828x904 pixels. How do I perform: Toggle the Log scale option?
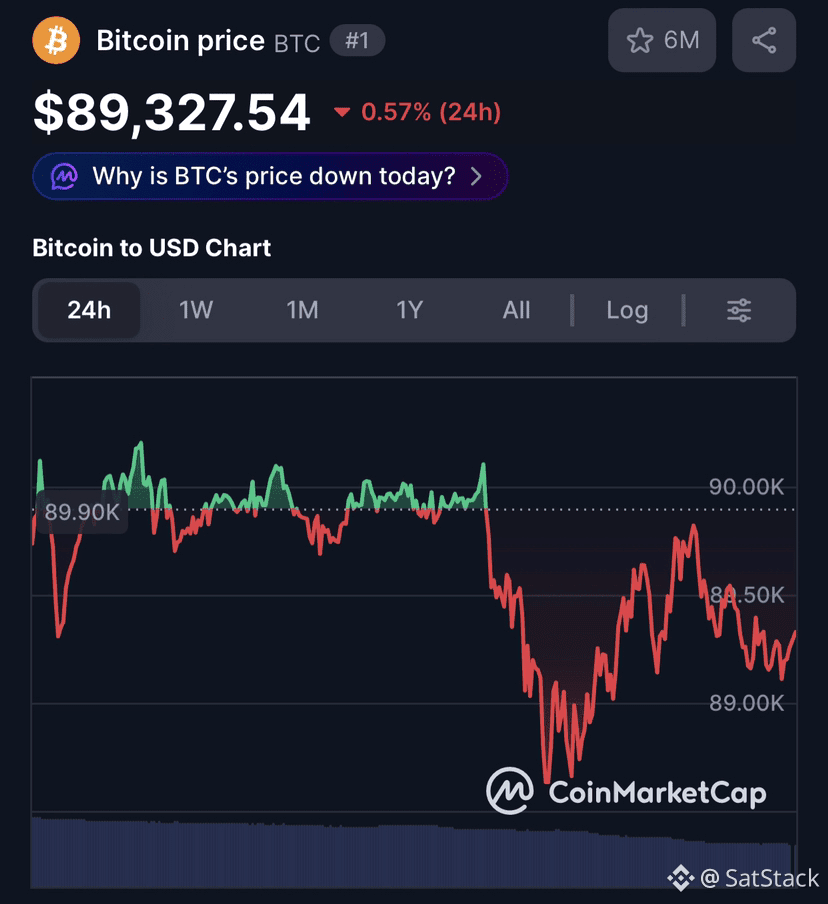tap(627, 310)
